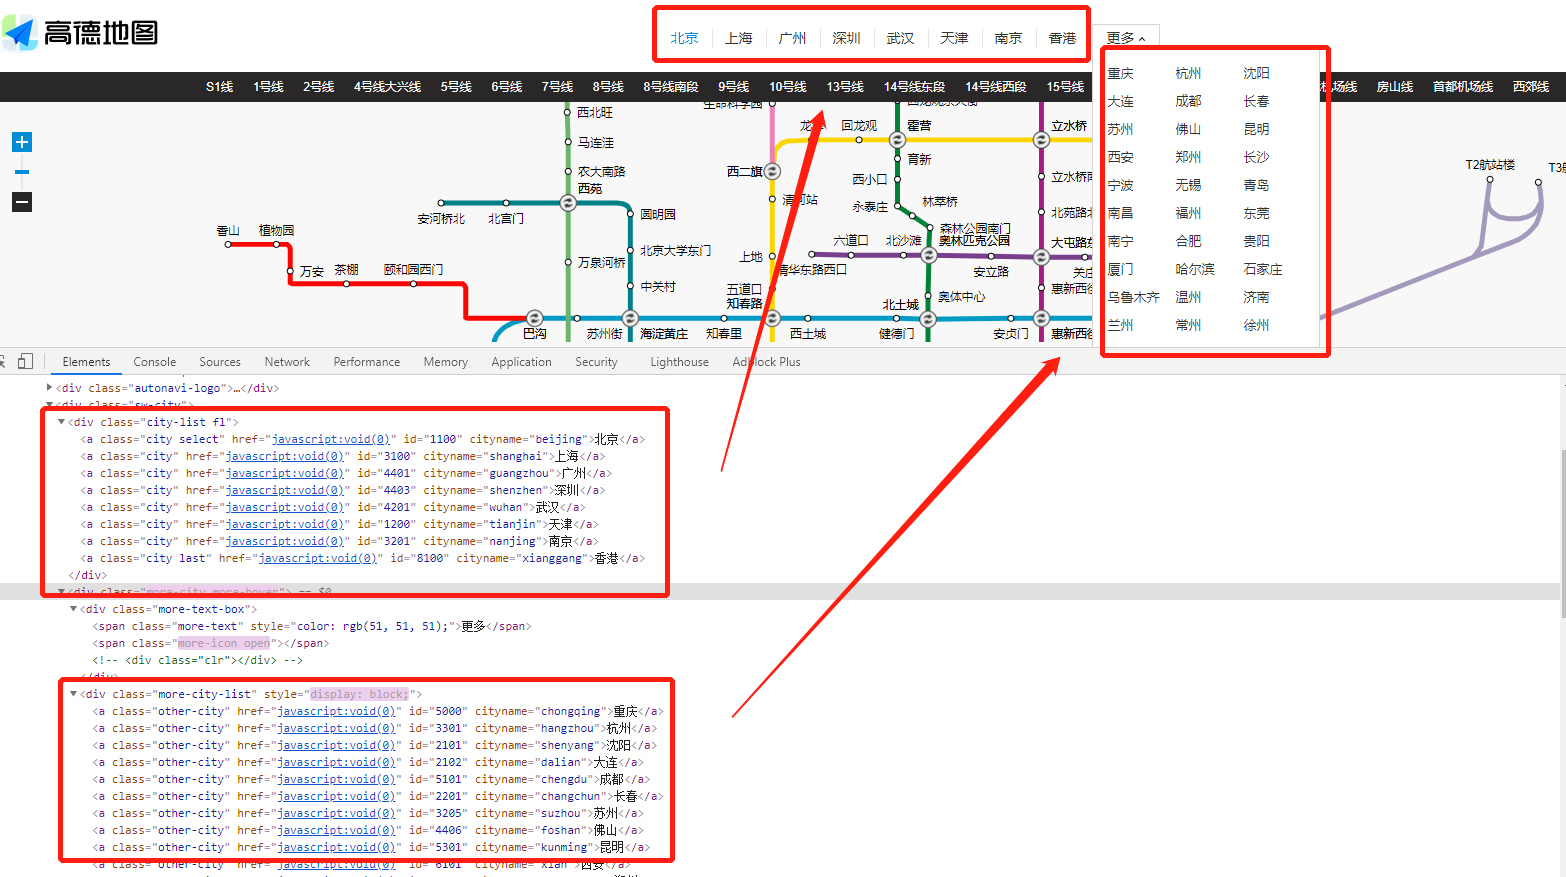The height and width of the screenshot is (877, 1566).
Task: Open the Console tab
Action: (154, 362)
